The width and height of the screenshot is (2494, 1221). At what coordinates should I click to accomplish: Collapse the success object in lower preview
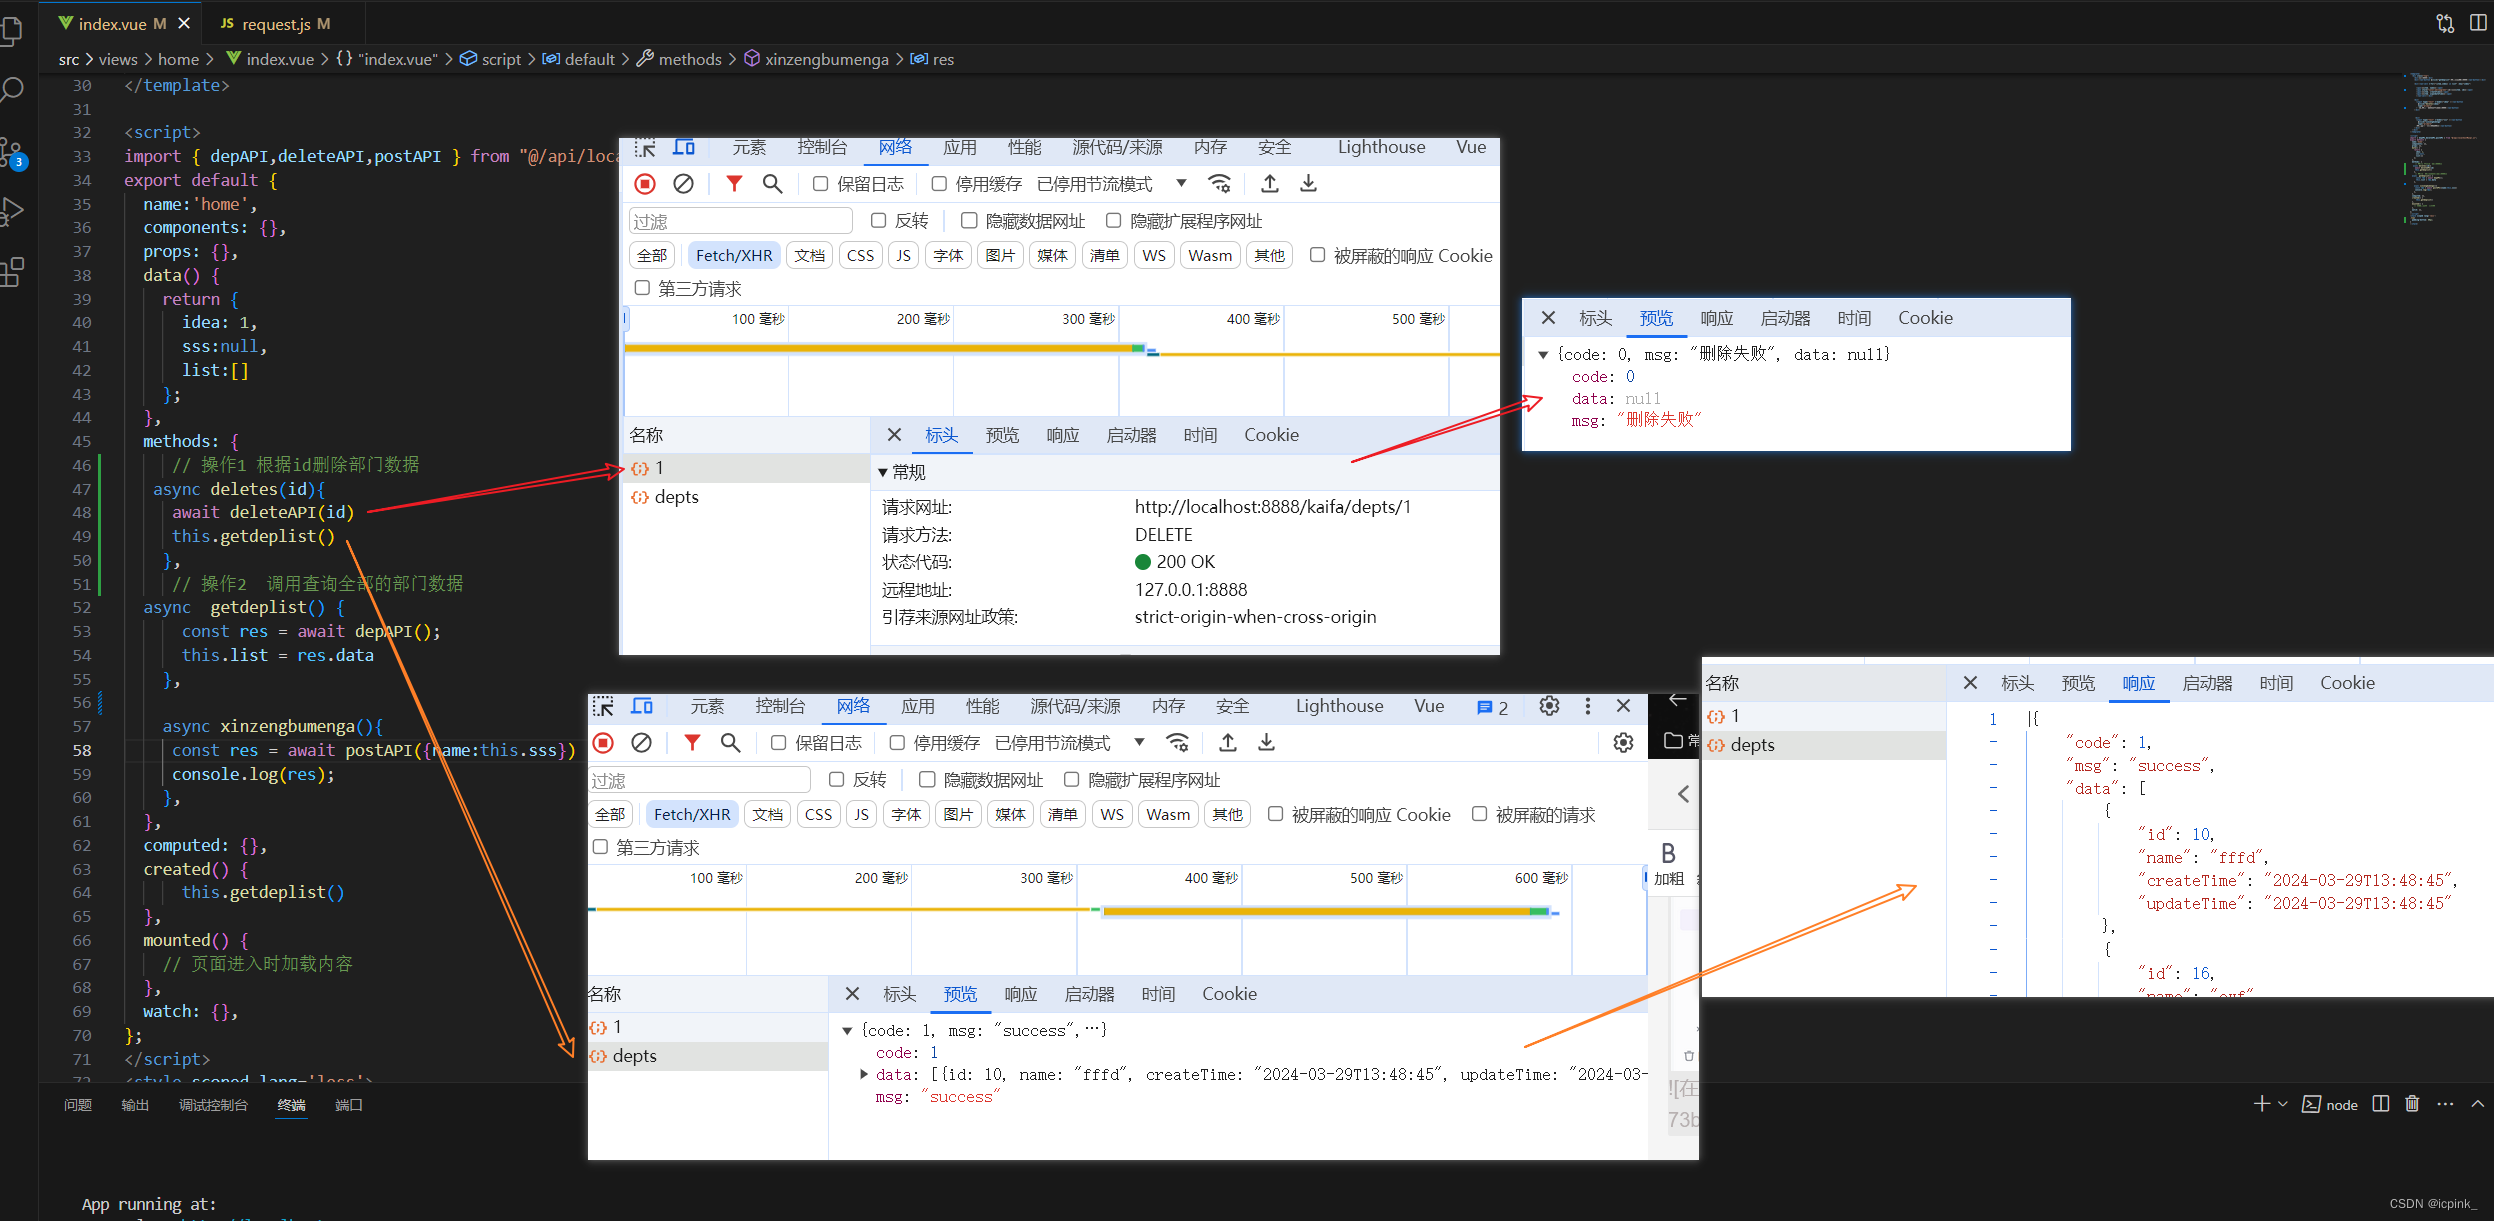click(847, 1031)
